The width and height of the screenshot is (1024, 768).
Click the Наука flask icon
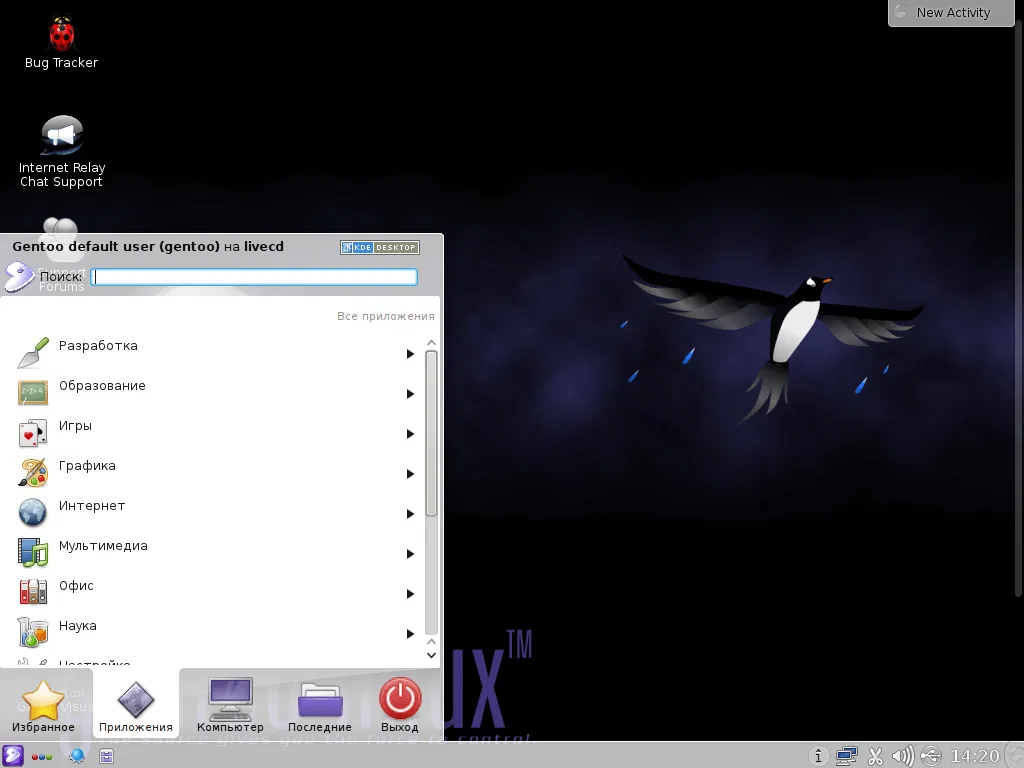pos(33,633)
